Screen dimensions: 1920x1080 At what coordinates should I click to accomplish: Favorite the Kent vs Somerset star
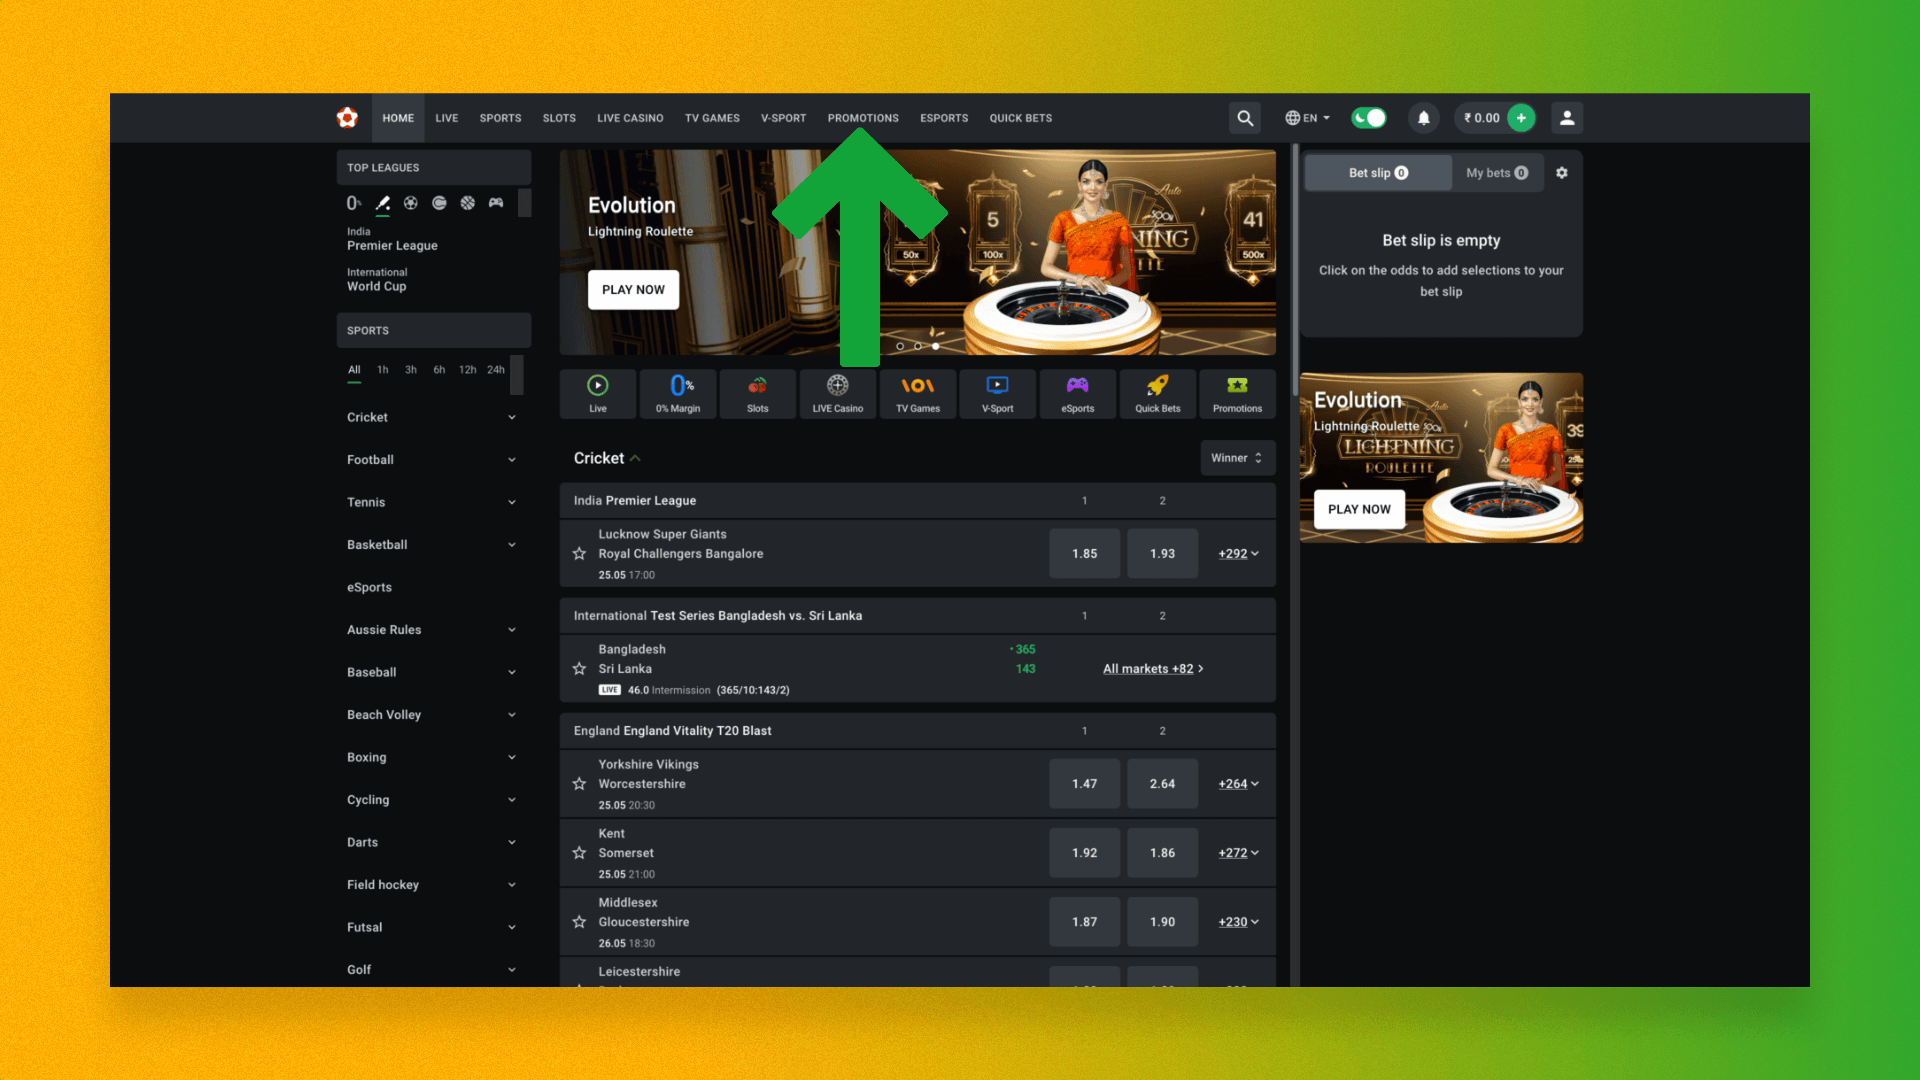tap(579, 853)
